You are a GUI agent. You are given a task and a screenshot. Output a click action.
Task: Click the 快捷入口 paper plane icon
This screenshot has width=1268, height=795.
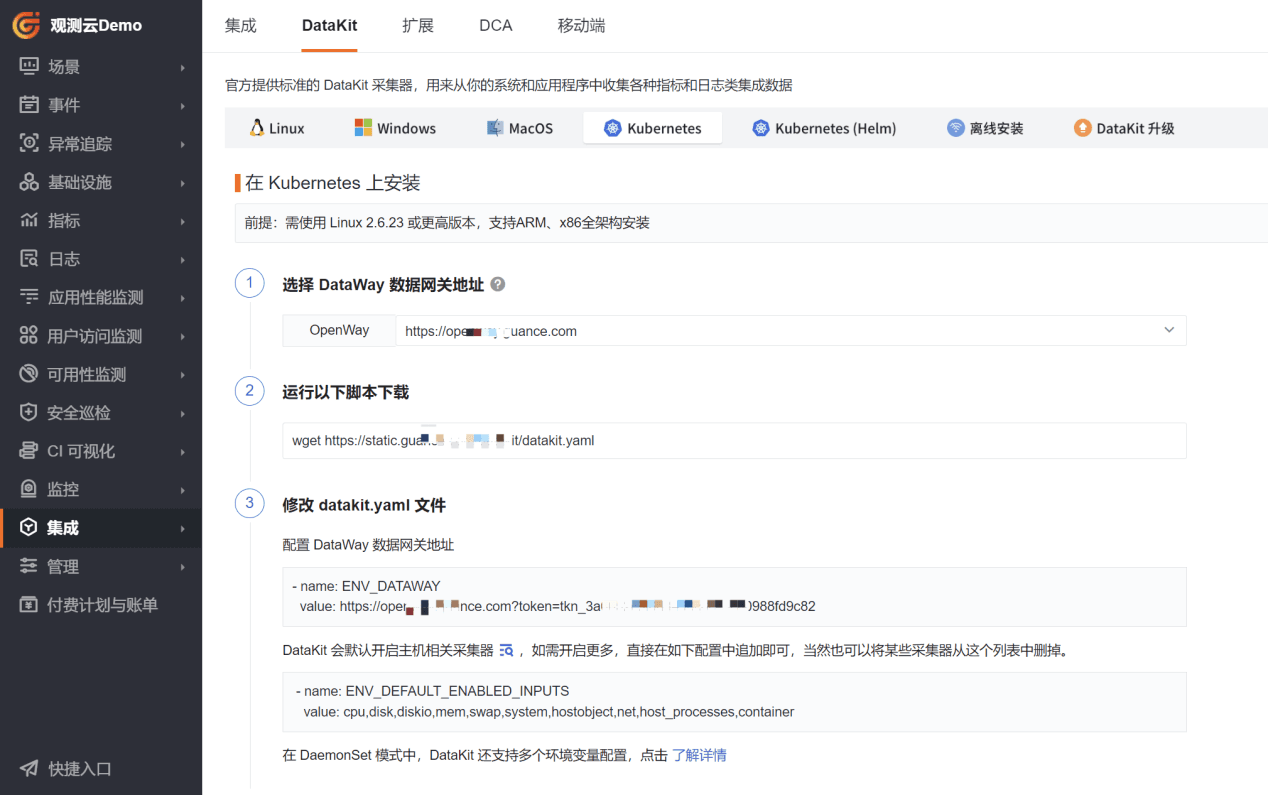click(x=29, y=769)
